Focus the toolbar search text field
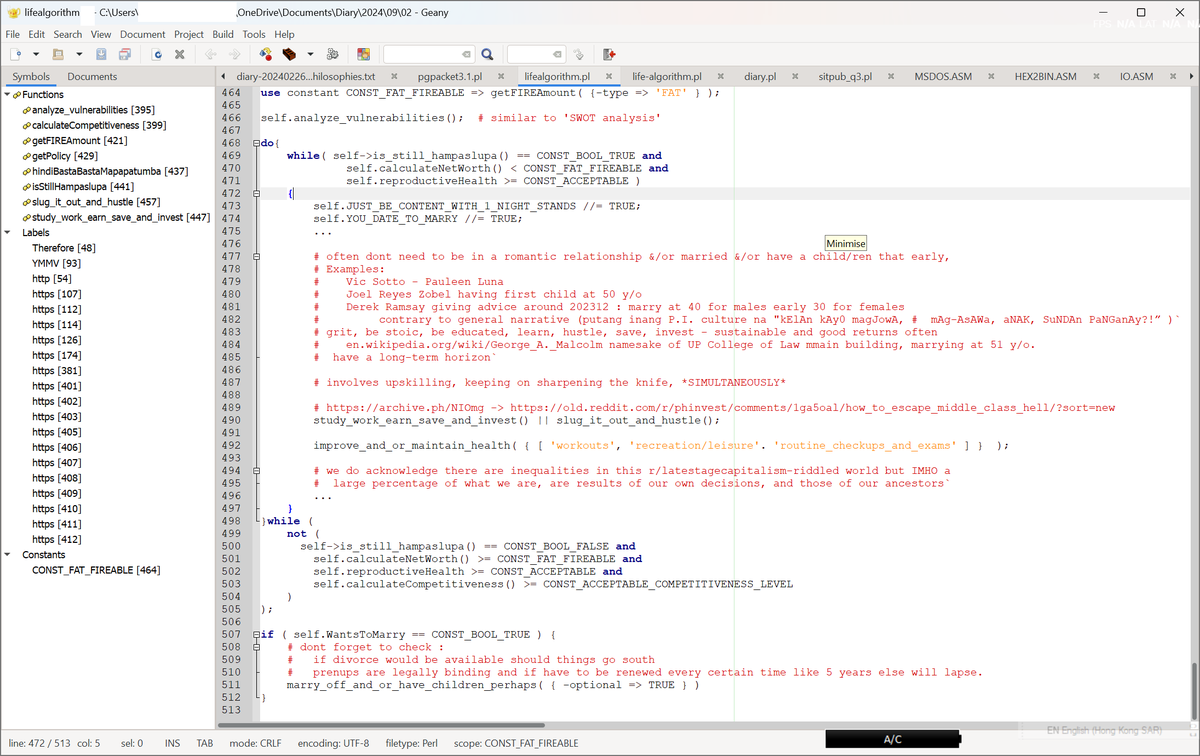 tap(428, 54)
